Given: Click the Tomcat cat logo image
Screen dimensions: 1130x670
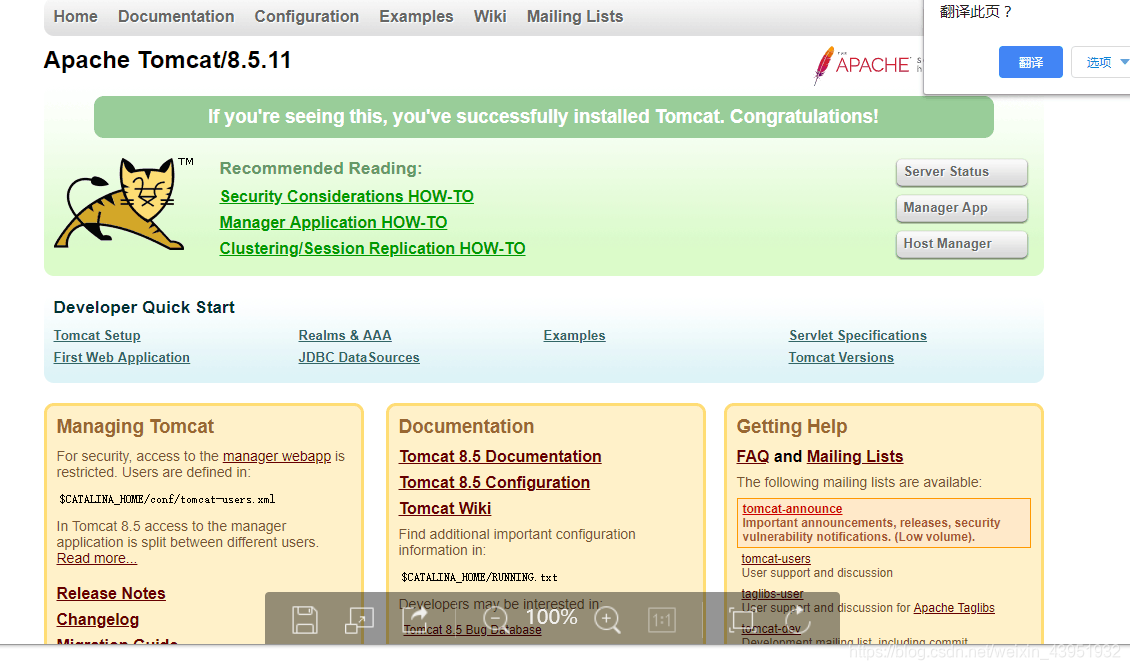Looking at the screenshot, I should pos(124,204).
